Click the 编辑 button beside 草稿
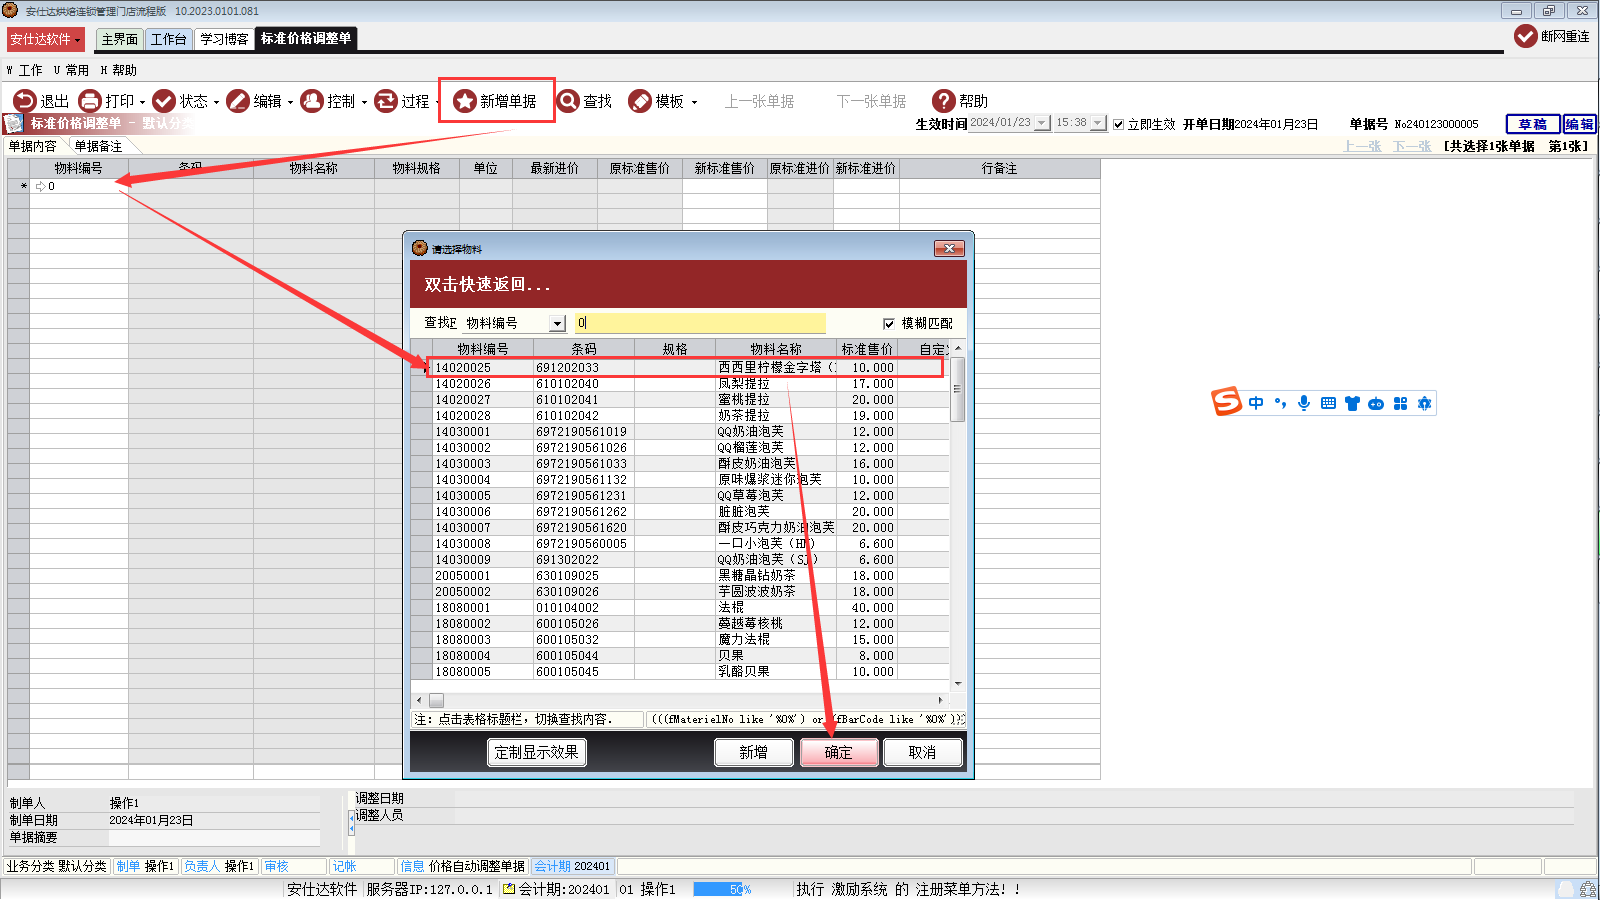This screenshot has width=1600, height=900. pos(1580,124)
